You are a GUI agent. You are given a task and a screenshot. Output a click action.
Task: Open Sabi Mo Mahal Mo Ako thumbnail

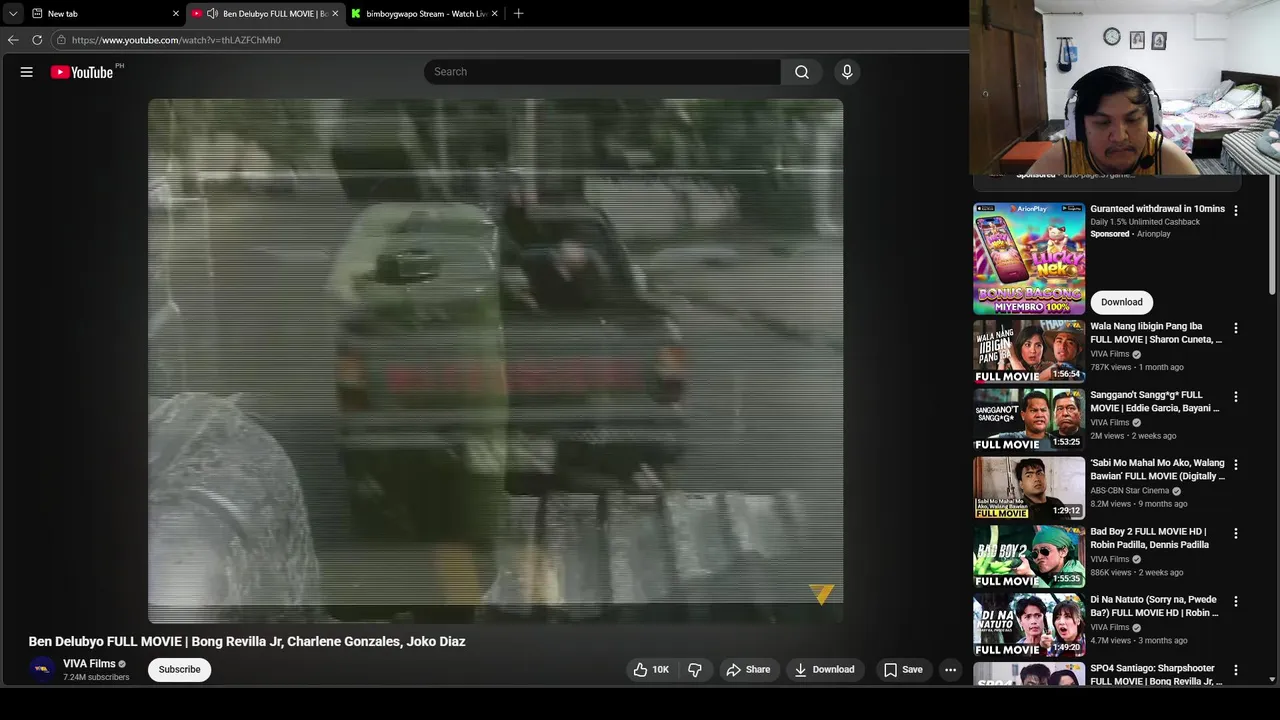(x=1029, y=488)
